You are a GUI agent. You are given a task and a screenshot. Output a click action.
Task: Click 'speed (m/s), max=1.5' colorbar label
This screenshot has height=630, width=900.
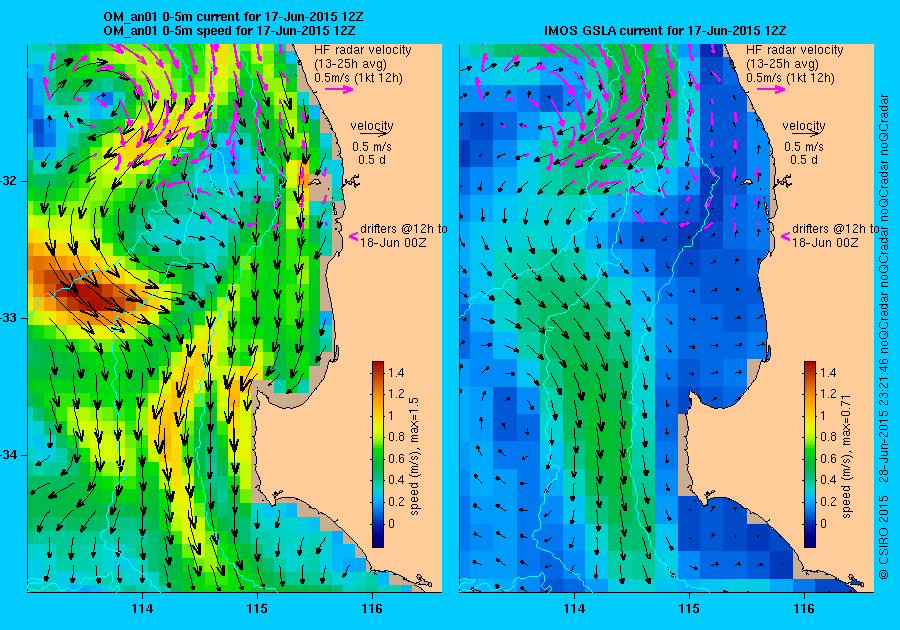(x=414, y=456)
